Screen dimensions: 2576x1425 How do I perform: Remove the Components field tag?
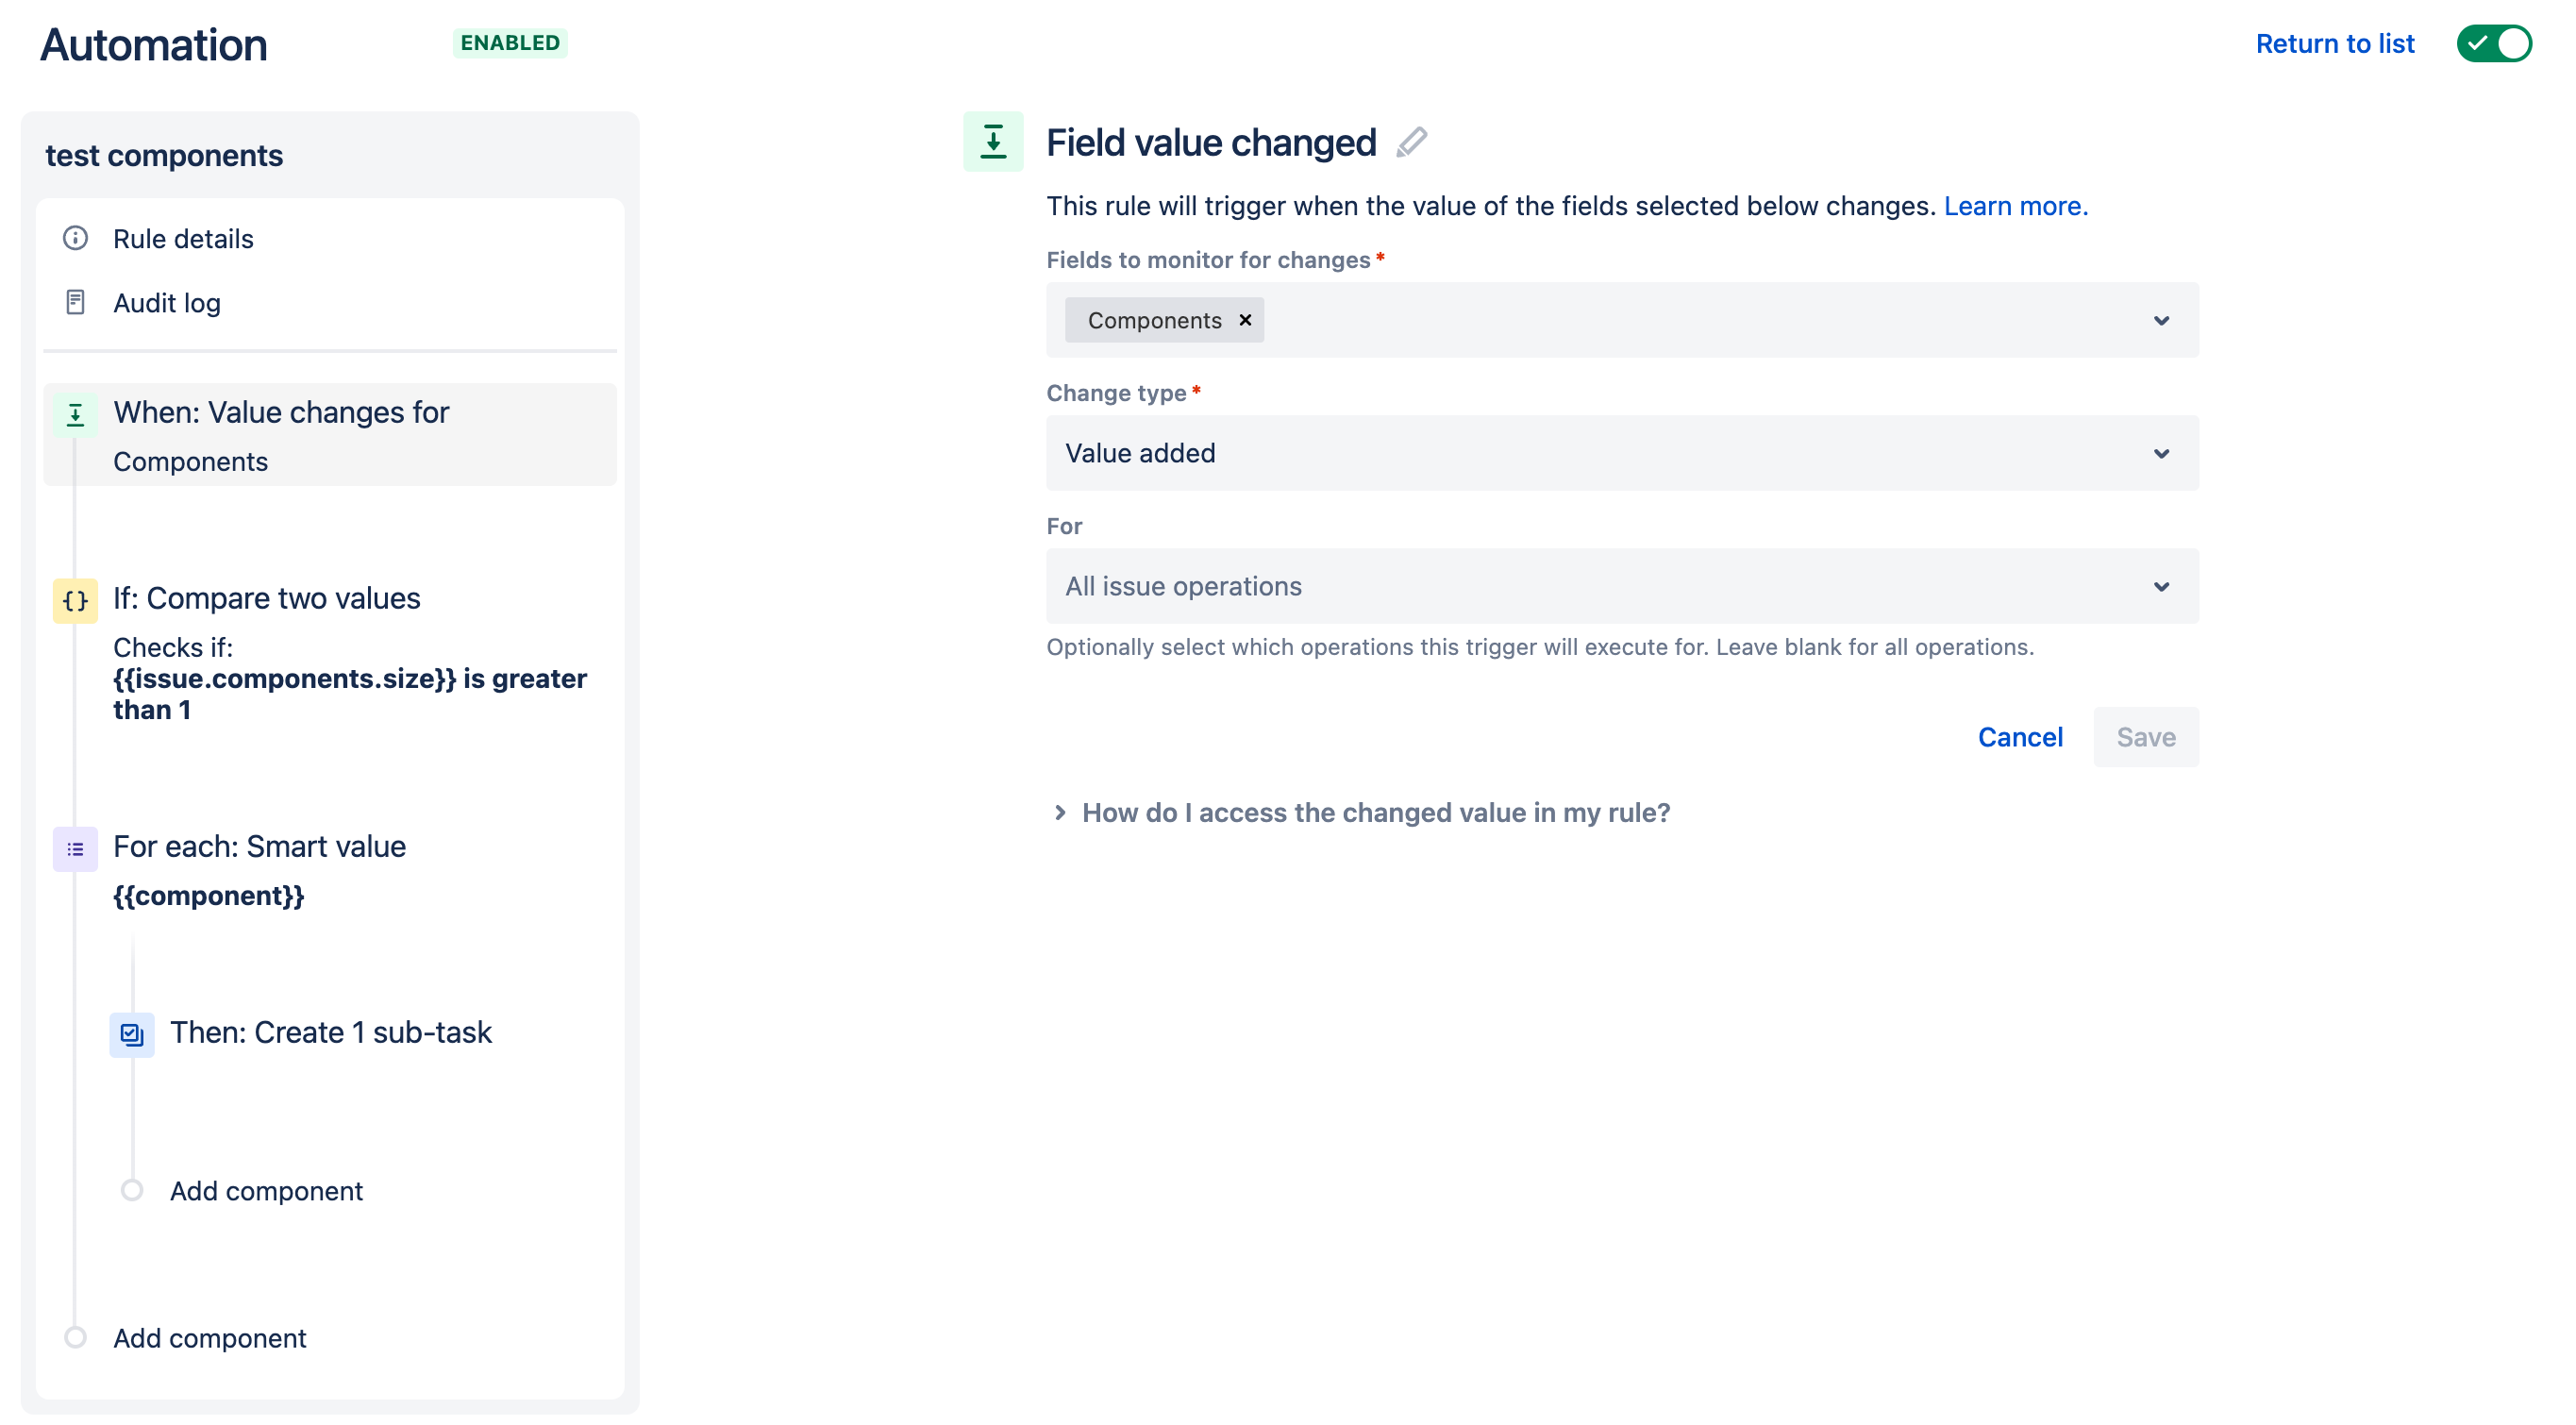(x=1245, y=320)
